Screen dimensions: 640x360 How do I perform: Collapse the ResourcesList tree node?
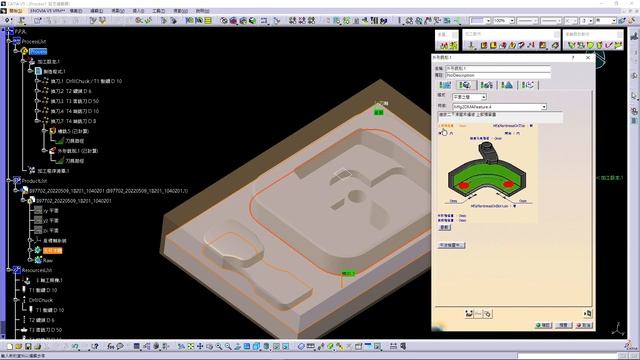9,270
